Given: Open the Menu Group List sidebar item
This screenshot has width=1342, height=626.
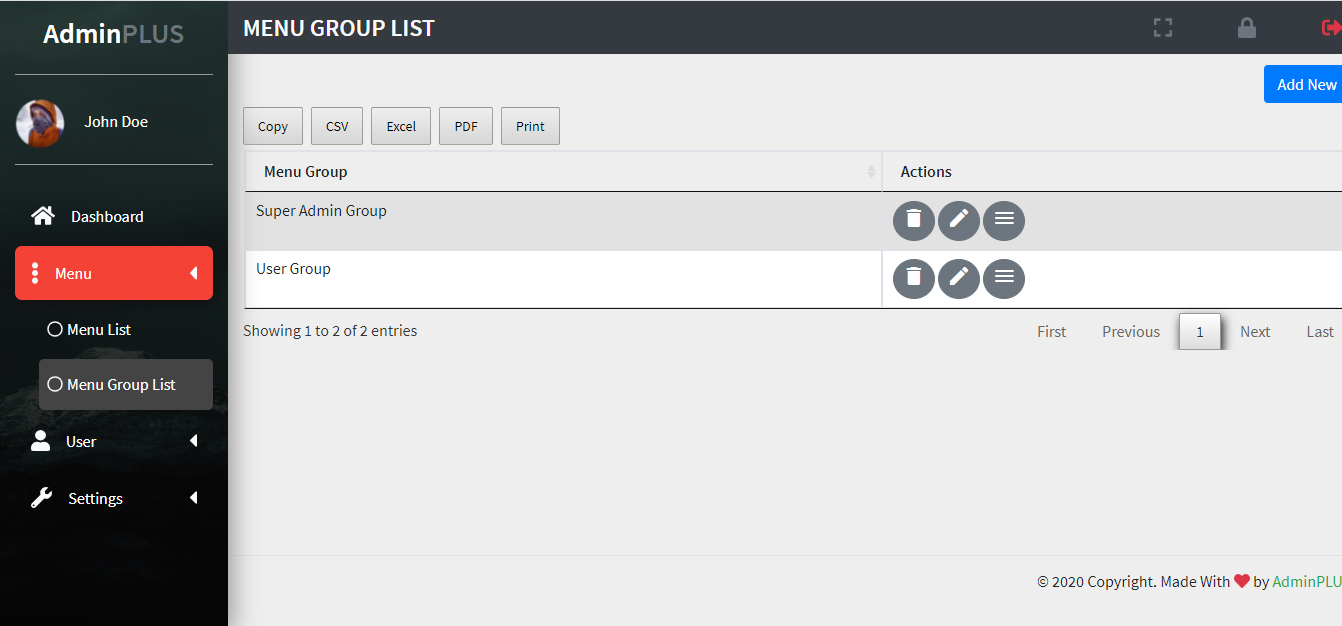Looking at the screenshot, I should 118,383.
